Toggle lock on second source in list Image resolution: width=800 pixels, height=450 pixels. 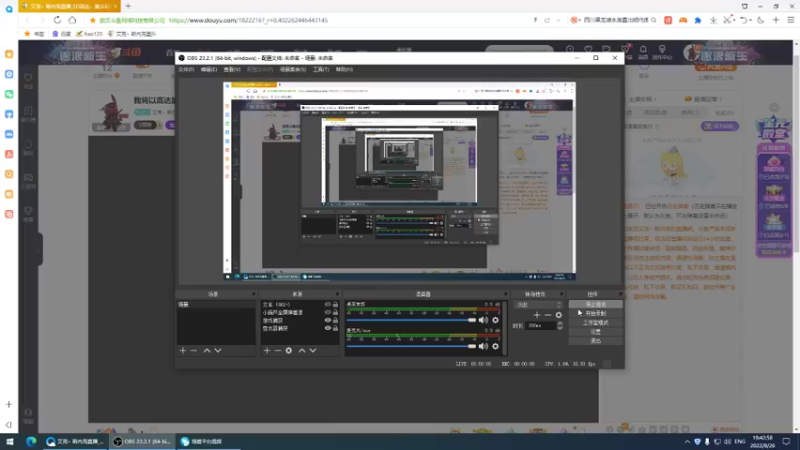tap(335, 312)
